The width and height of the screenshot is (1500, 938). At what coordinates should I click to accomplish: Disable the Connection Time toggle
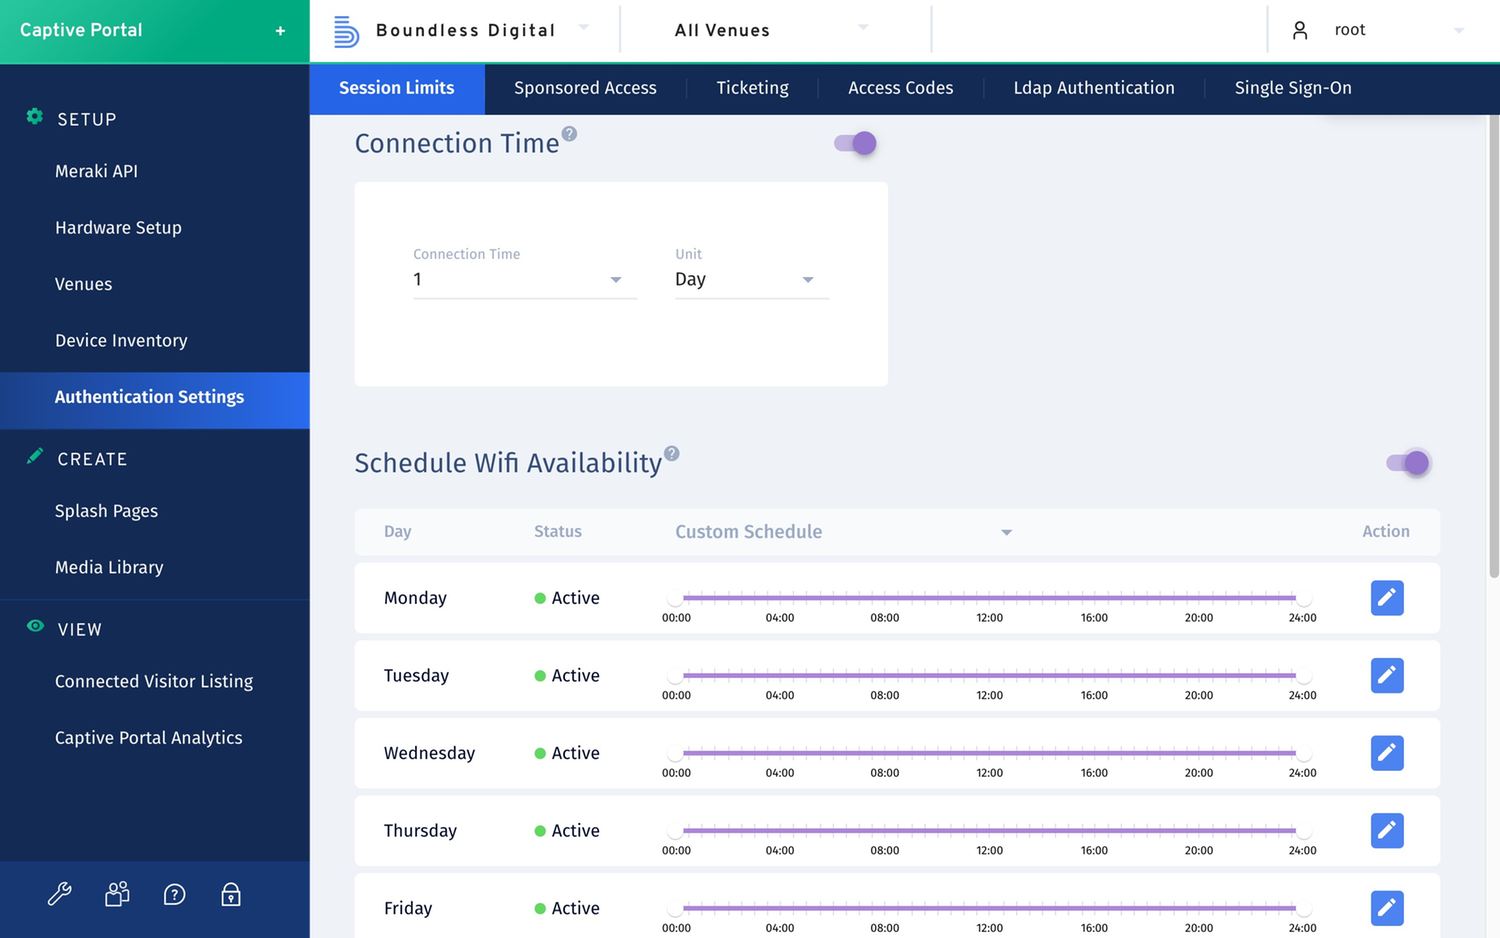click(x=853, y=143)
